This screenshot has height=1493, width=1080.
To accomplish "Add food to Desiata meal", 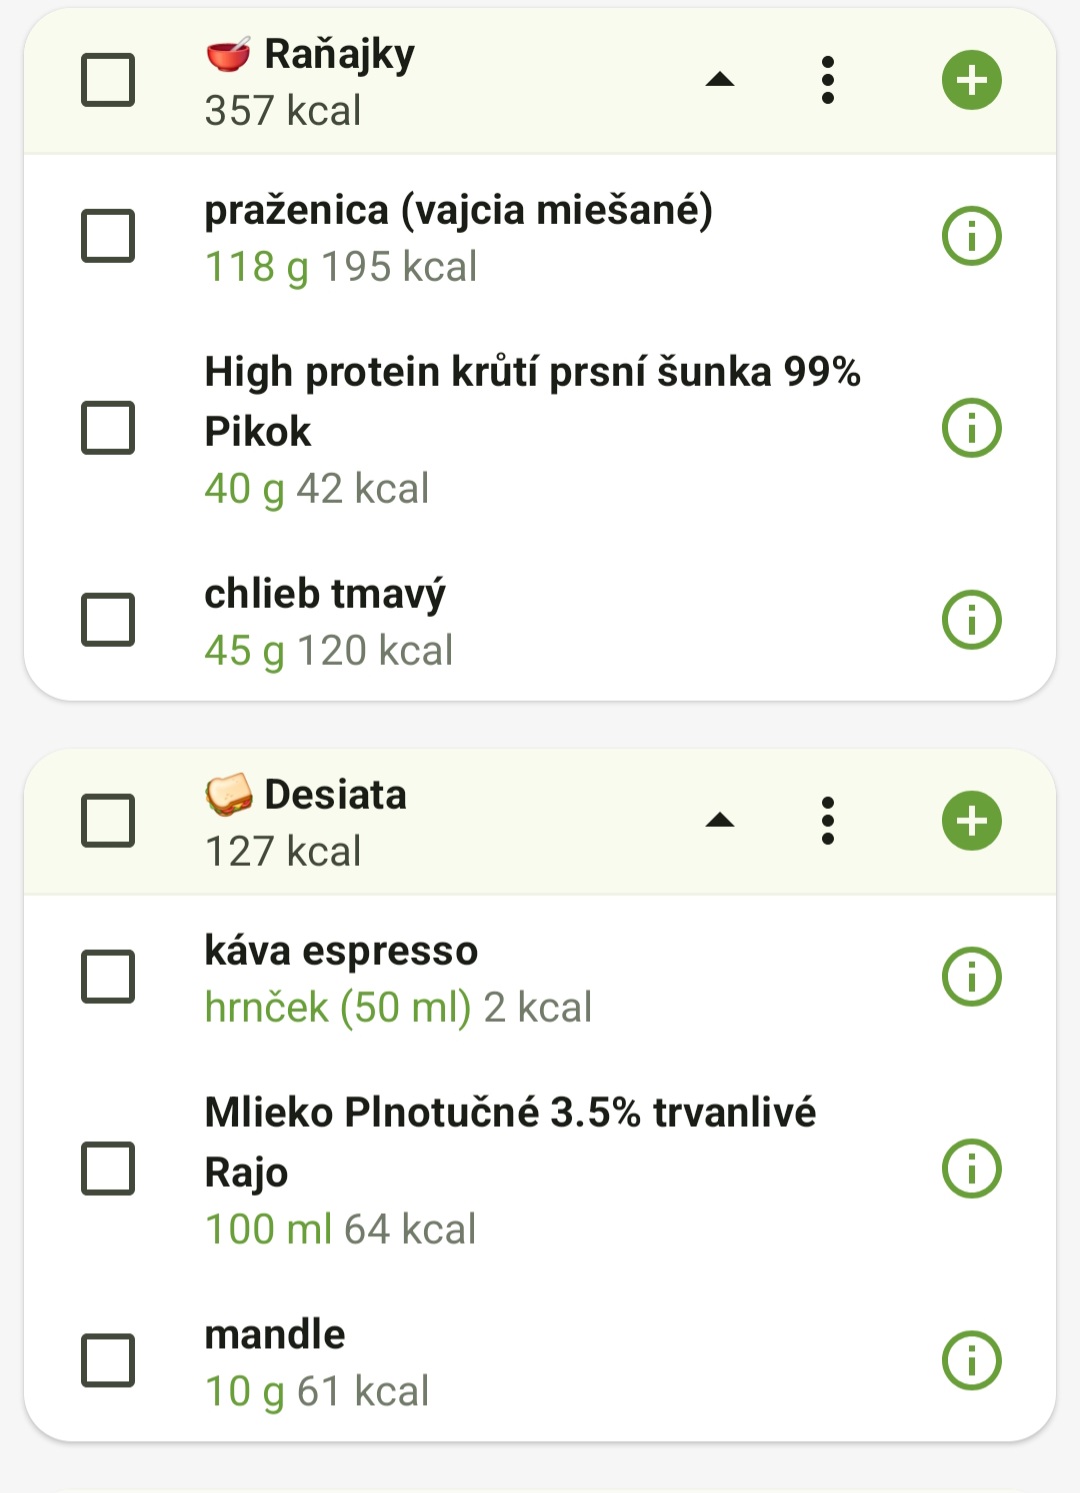I will coord(971,821).
